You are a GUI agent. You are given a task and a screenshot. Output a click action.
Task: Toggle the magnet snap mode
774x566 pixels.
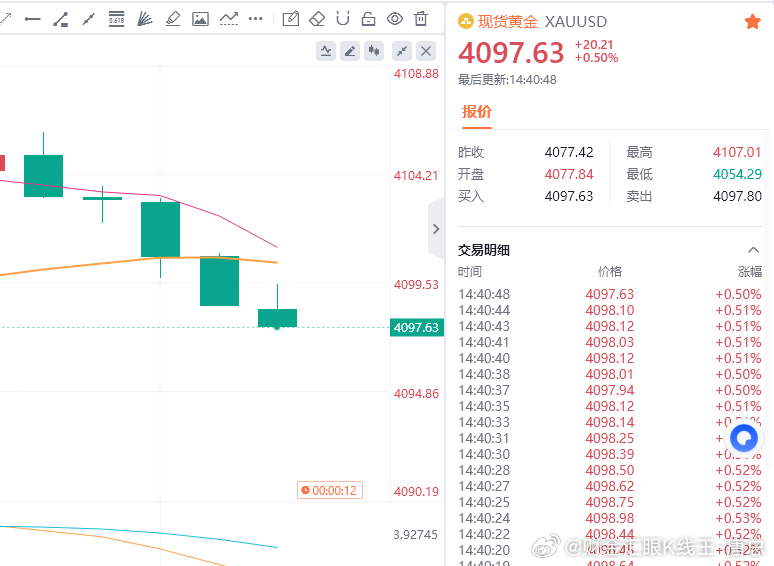(343, 19)
